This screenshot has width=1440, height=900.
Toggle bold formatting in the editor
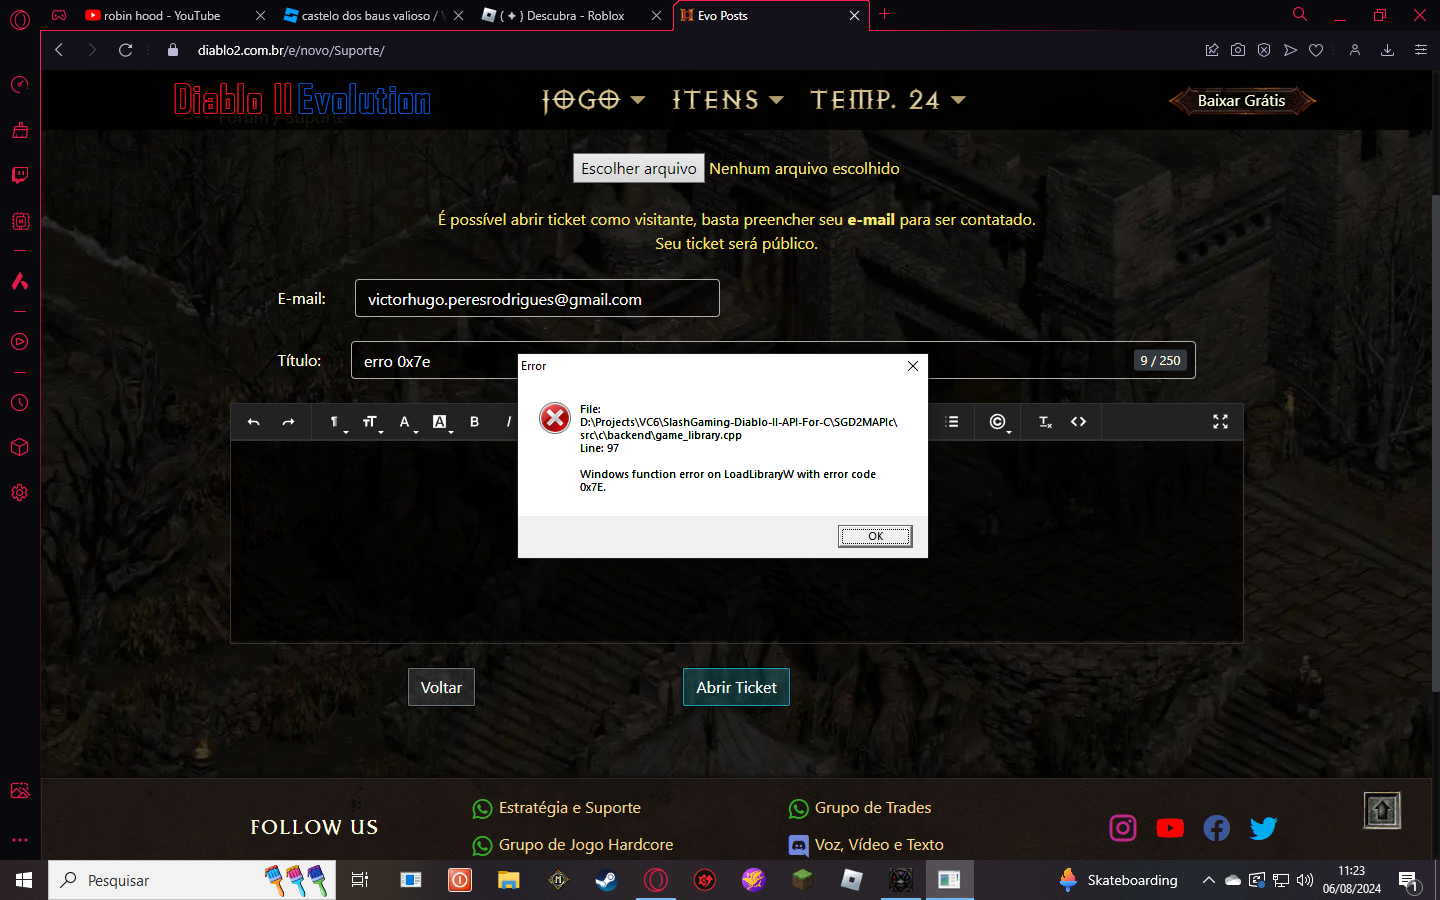click(474, 422)
